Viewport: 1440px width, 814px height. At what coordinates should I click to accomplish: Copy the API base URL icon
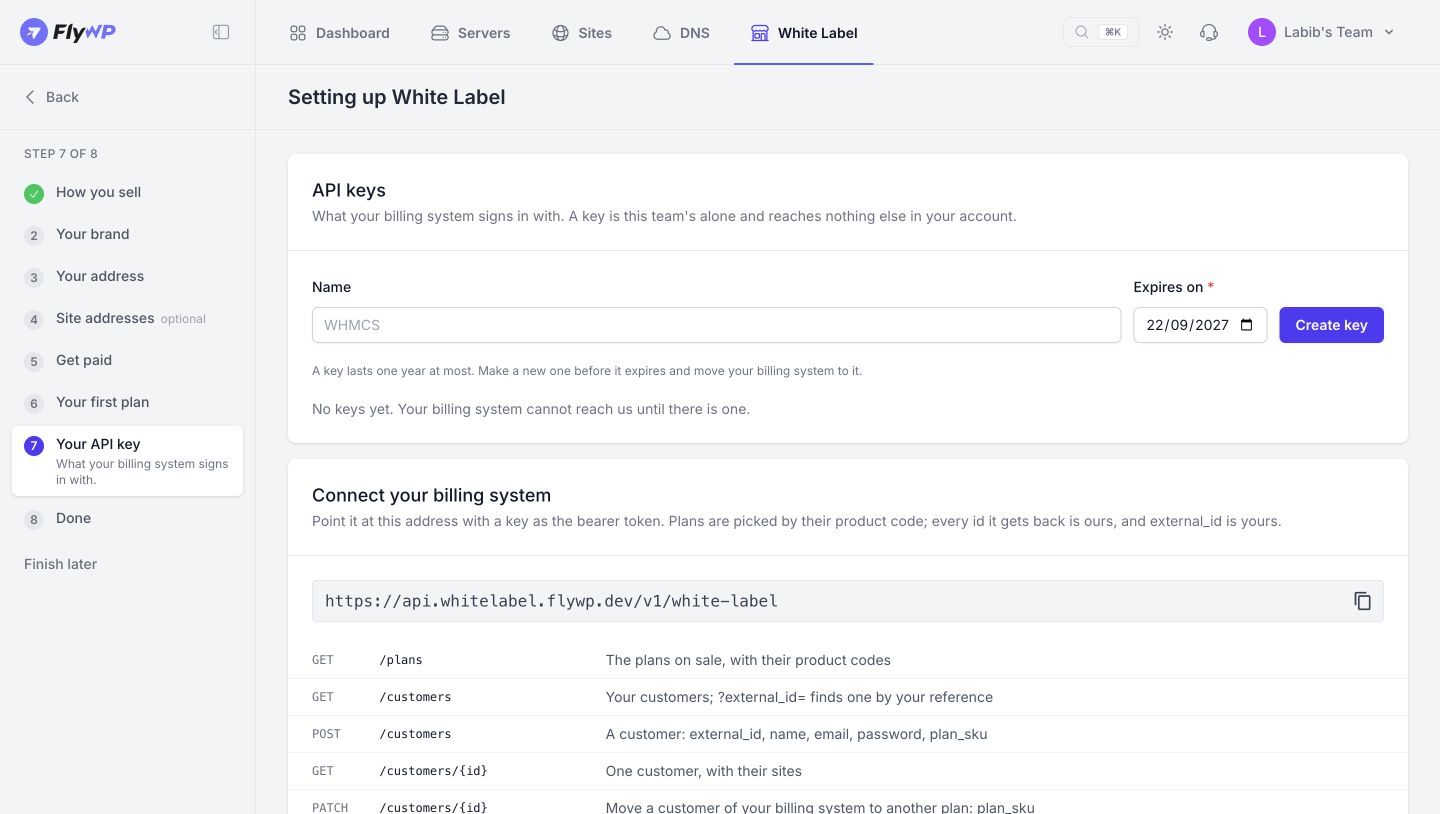tap(1362, 601)
